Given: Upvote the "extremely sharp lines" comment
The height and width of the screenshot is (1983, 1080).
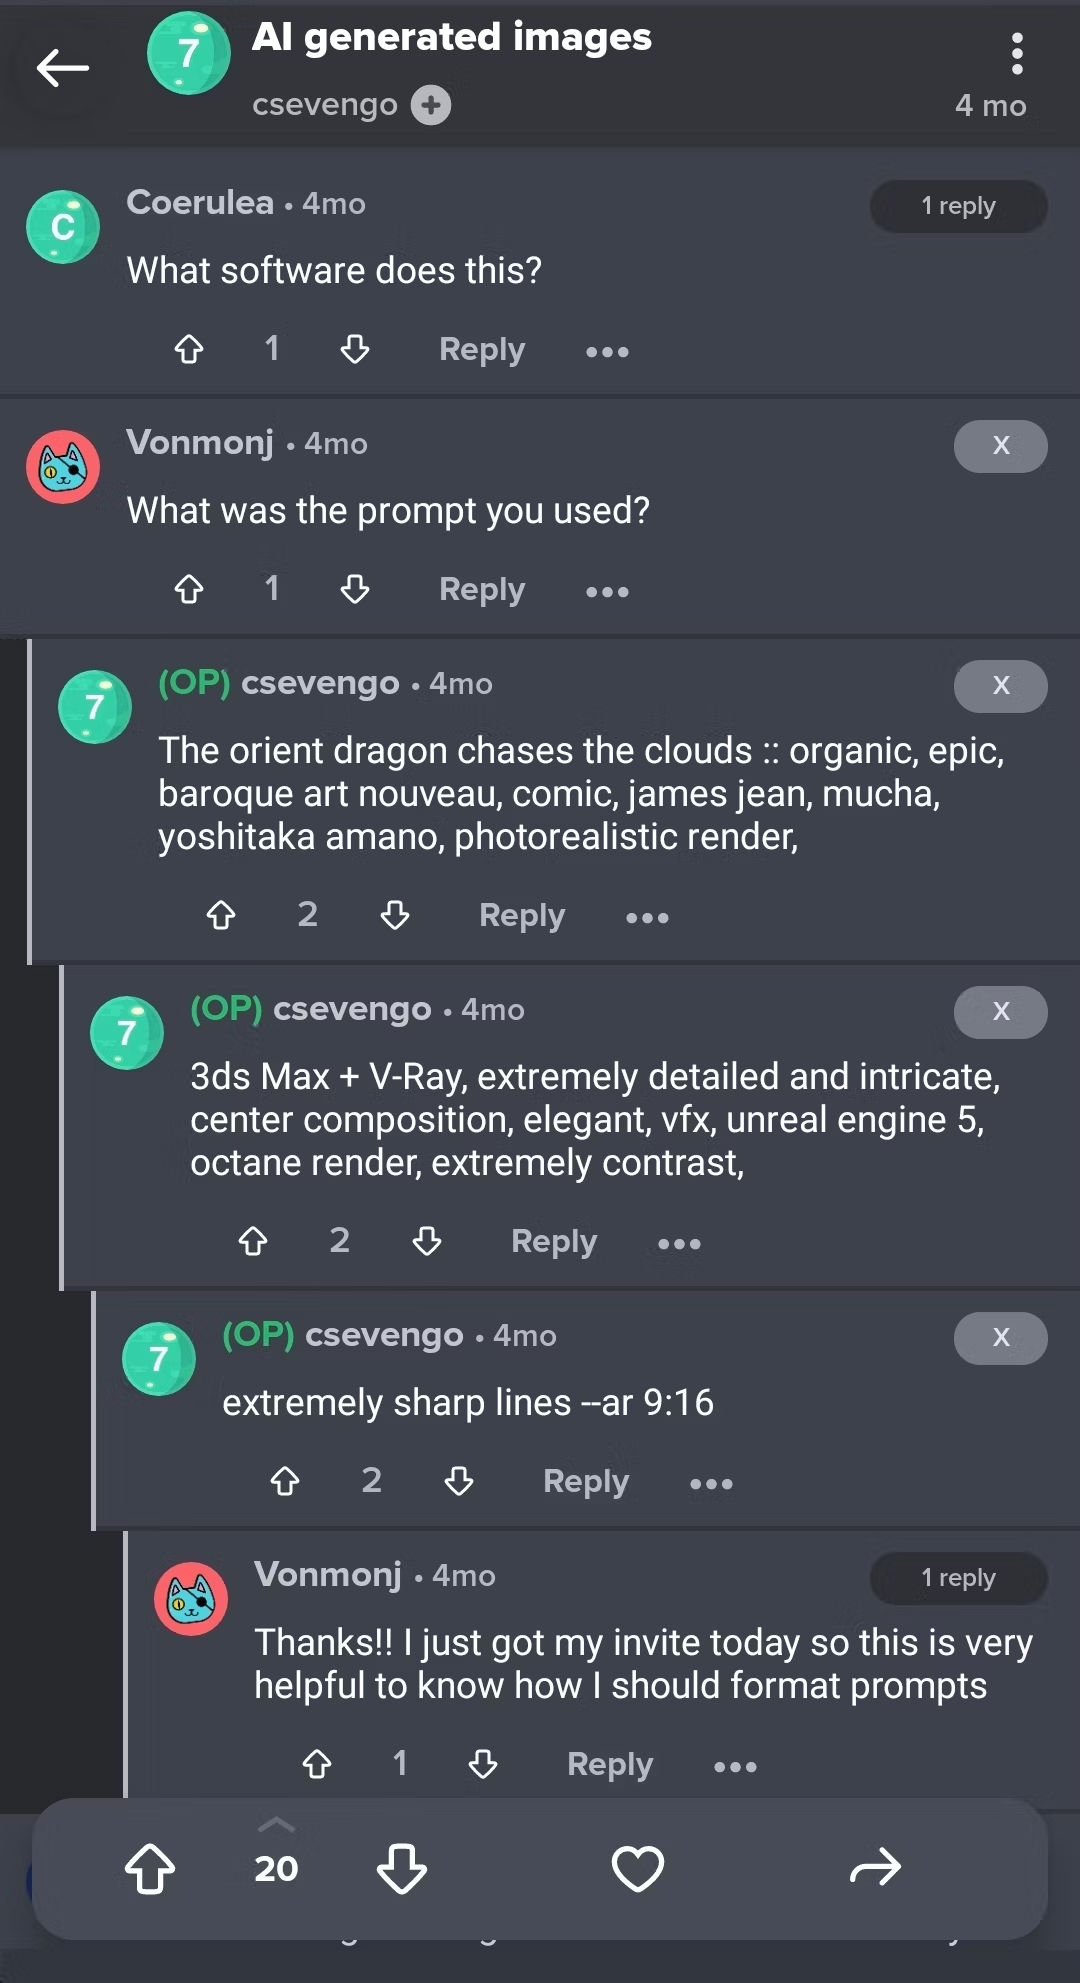Looking at the screenshot, I should (285, 1481).
